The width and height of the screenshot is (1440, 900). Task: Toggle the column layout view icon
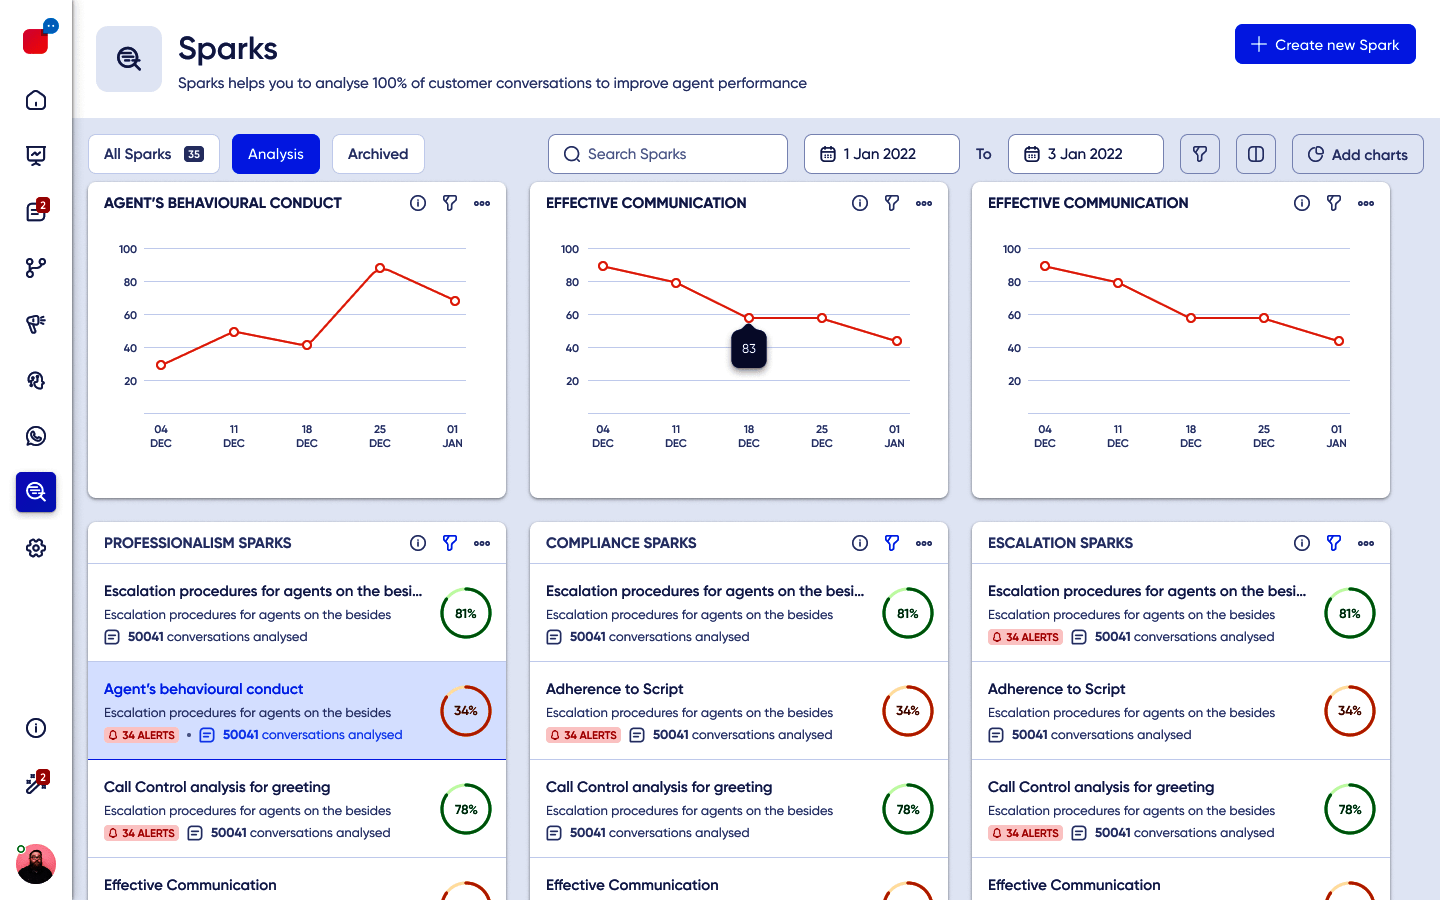coord(1256,154)
